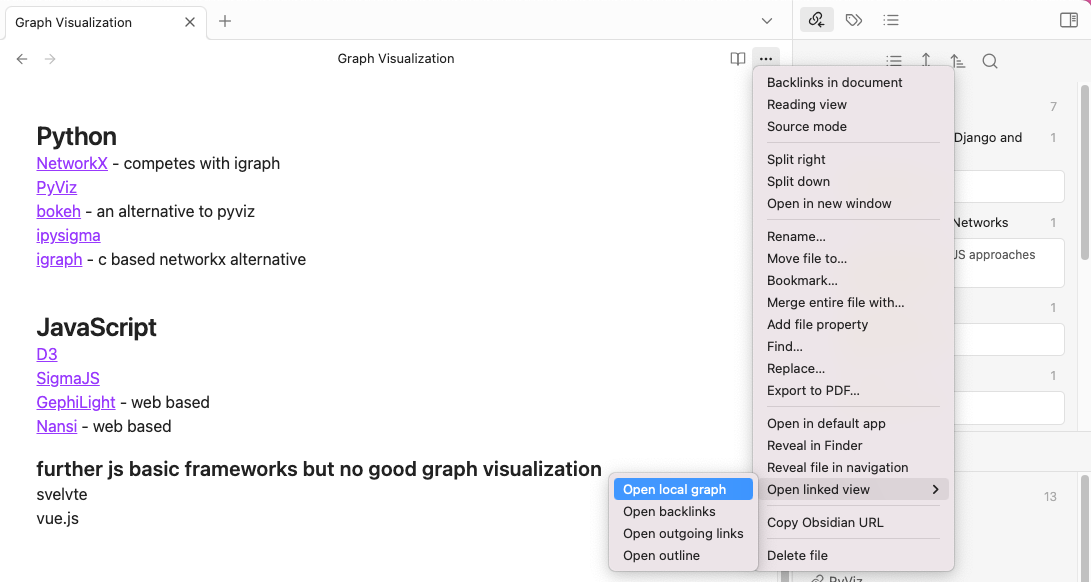Select Split down option
Image resolution: width=1091 pixels, height=582 pixels.
[x=853, y=182]
